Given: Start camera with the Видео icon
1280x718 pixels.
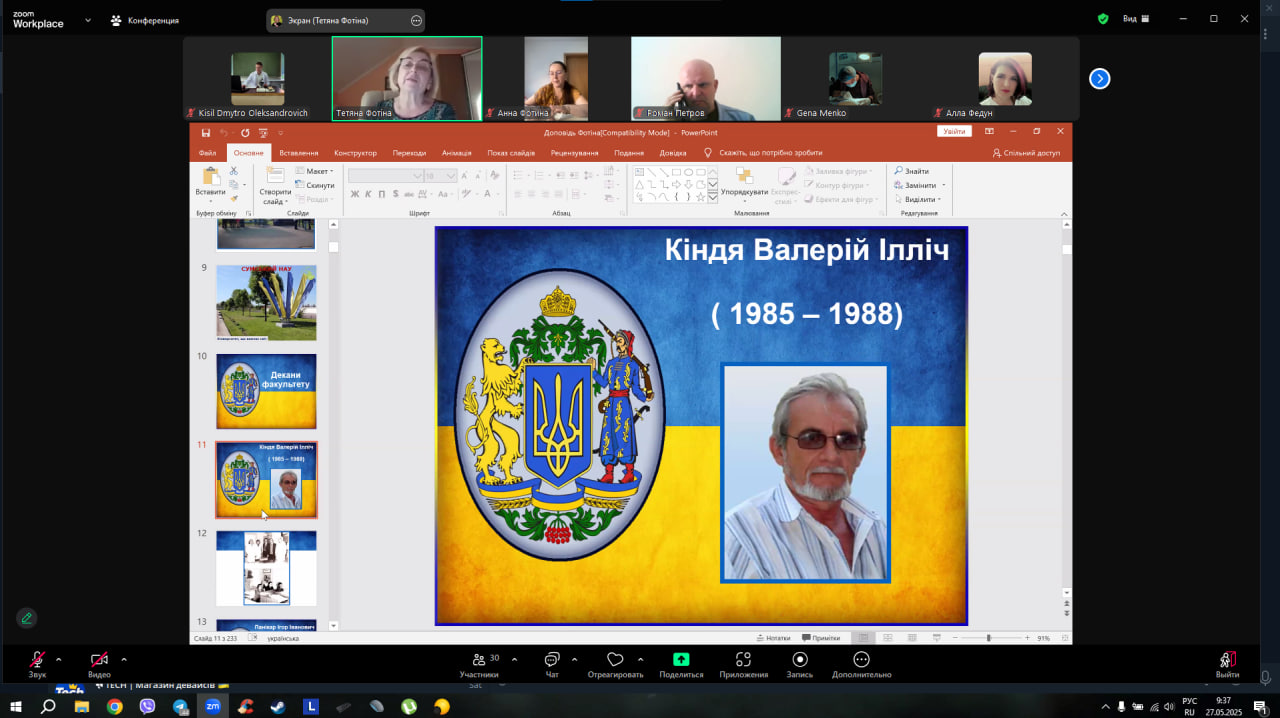Looking at the screenshot, I should [99, 659].
